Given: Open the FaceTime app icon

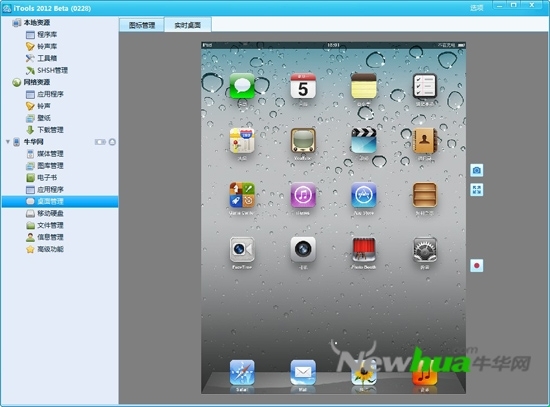Looking at the screenshot, I should pos(242,249).
